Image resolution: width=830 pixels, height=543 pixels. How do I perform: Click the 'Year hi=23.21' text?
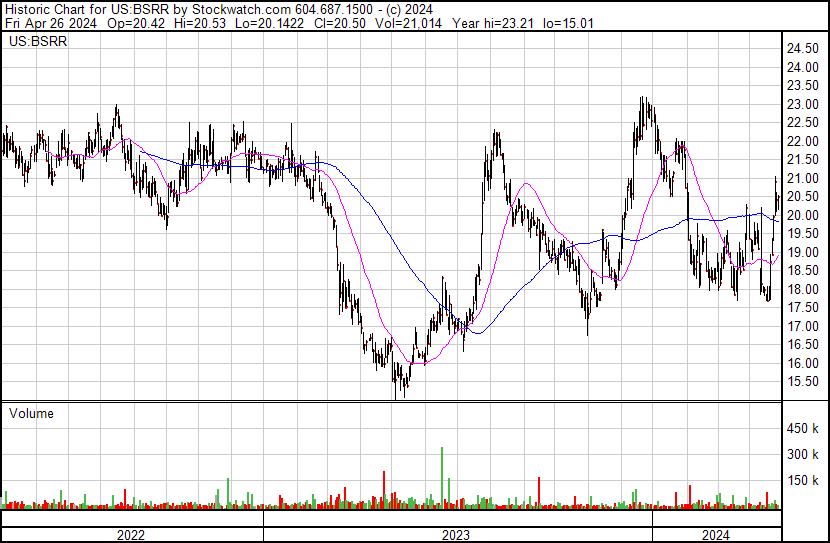click(x=493, y=23)
